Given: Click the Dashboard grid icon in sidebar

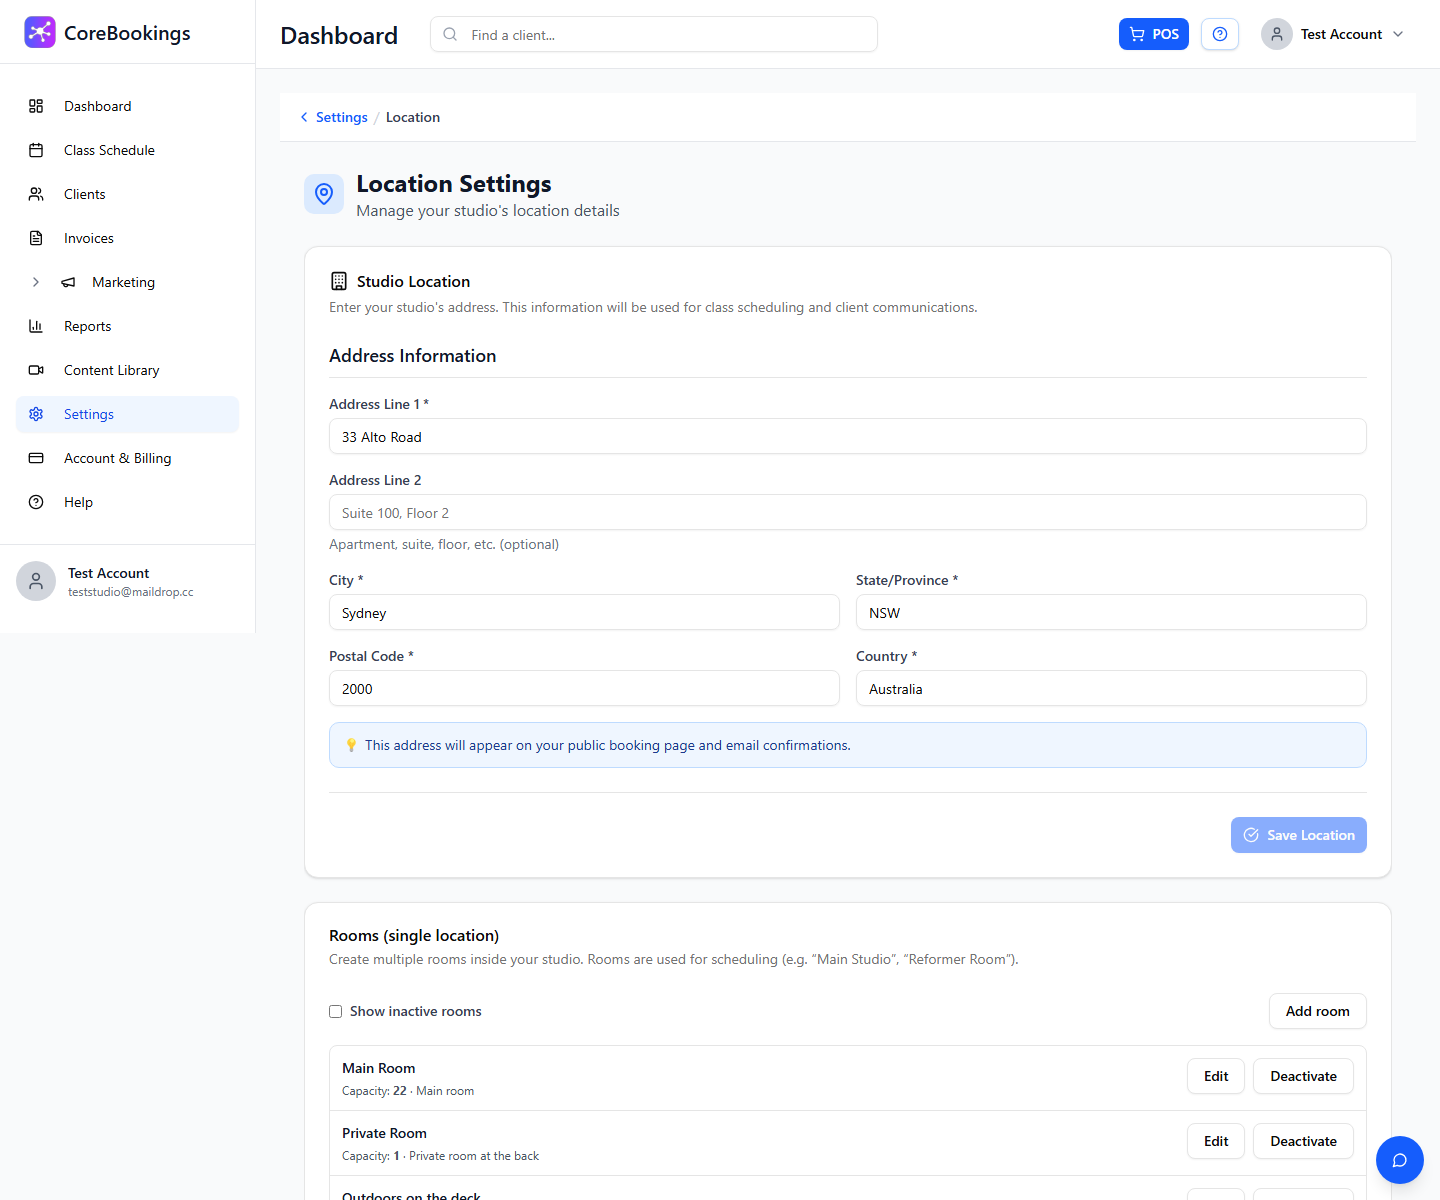Looking at the screenshot, I should click(36, 106).
